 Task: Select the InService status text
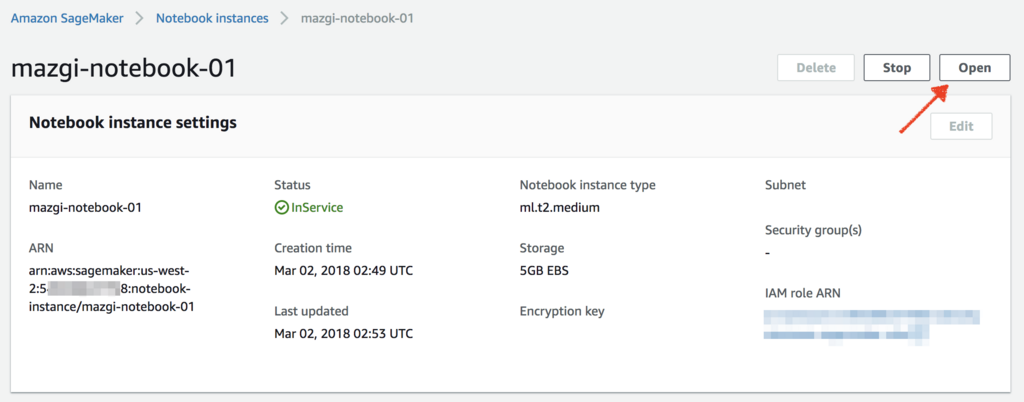pyautogui.click(x=317, y=208)
